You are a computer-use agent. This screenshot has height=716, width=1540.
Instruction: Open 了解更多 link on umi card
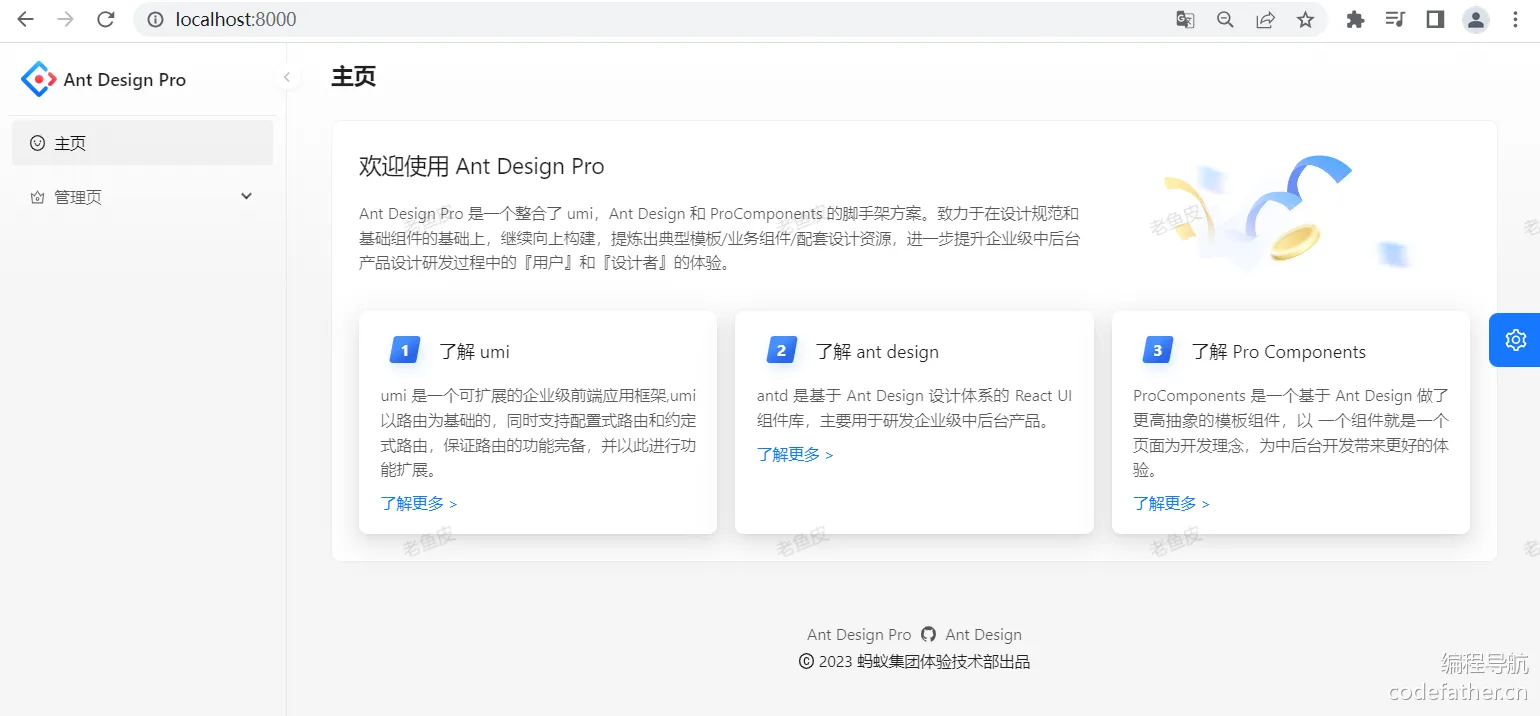pos(419,503)
